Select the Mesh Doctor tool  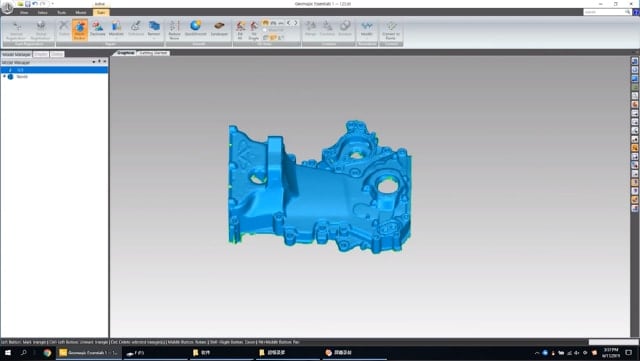80,30
